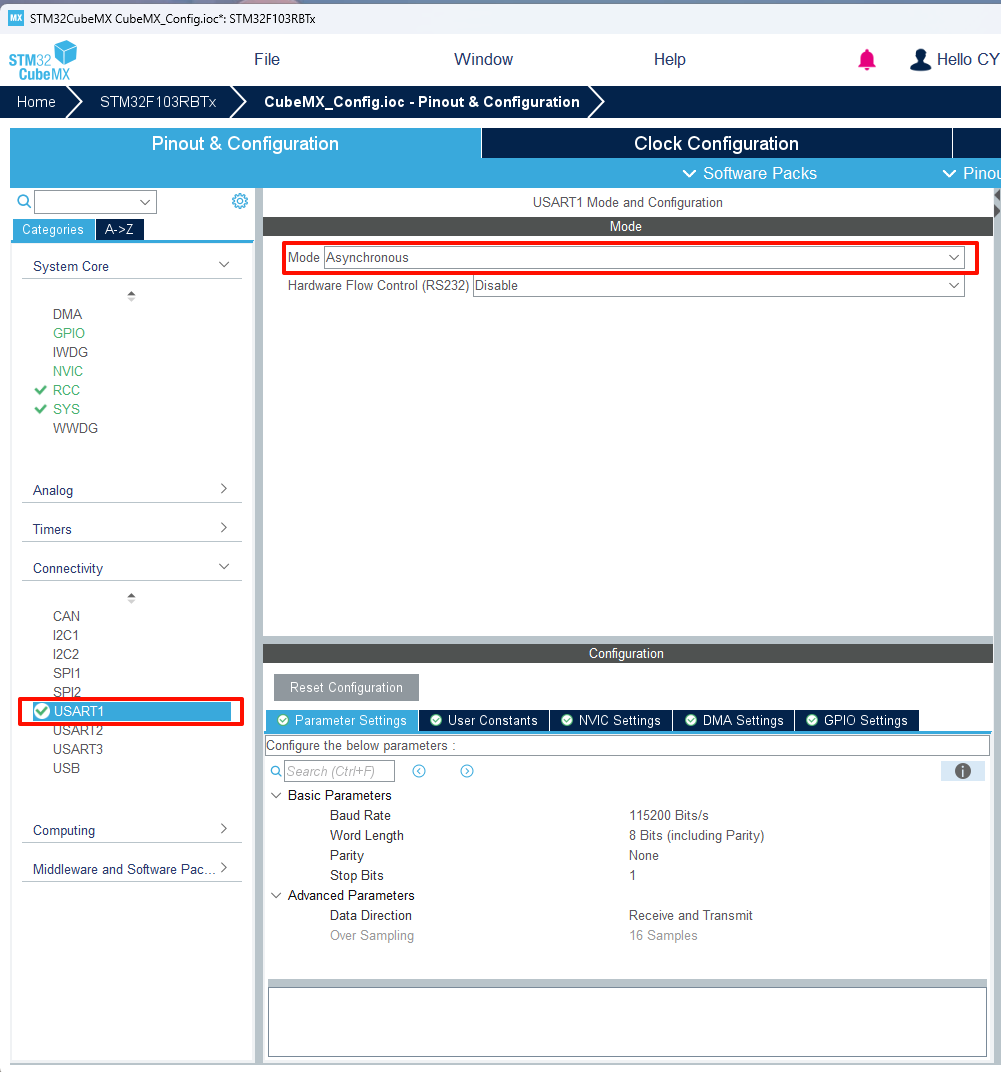1001x1072 pixels.
Task: Click the info icon in Parameter Settings
Action: tap(962, 771)
